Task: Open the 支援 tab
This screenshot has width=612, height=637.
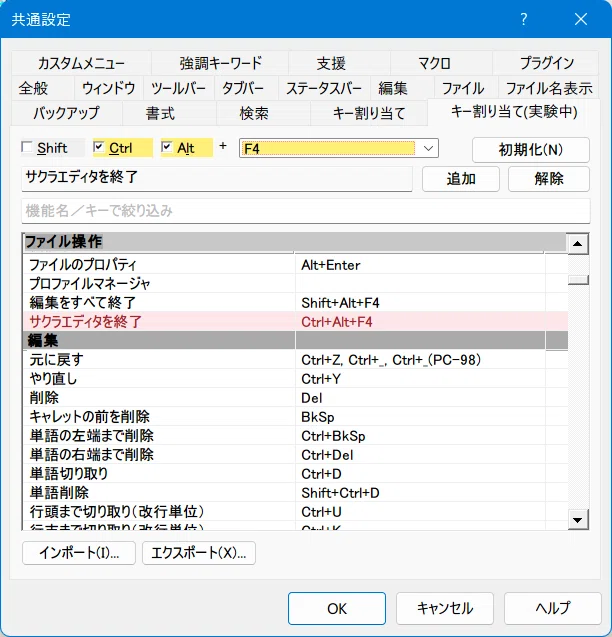Action: pos(331,63)
